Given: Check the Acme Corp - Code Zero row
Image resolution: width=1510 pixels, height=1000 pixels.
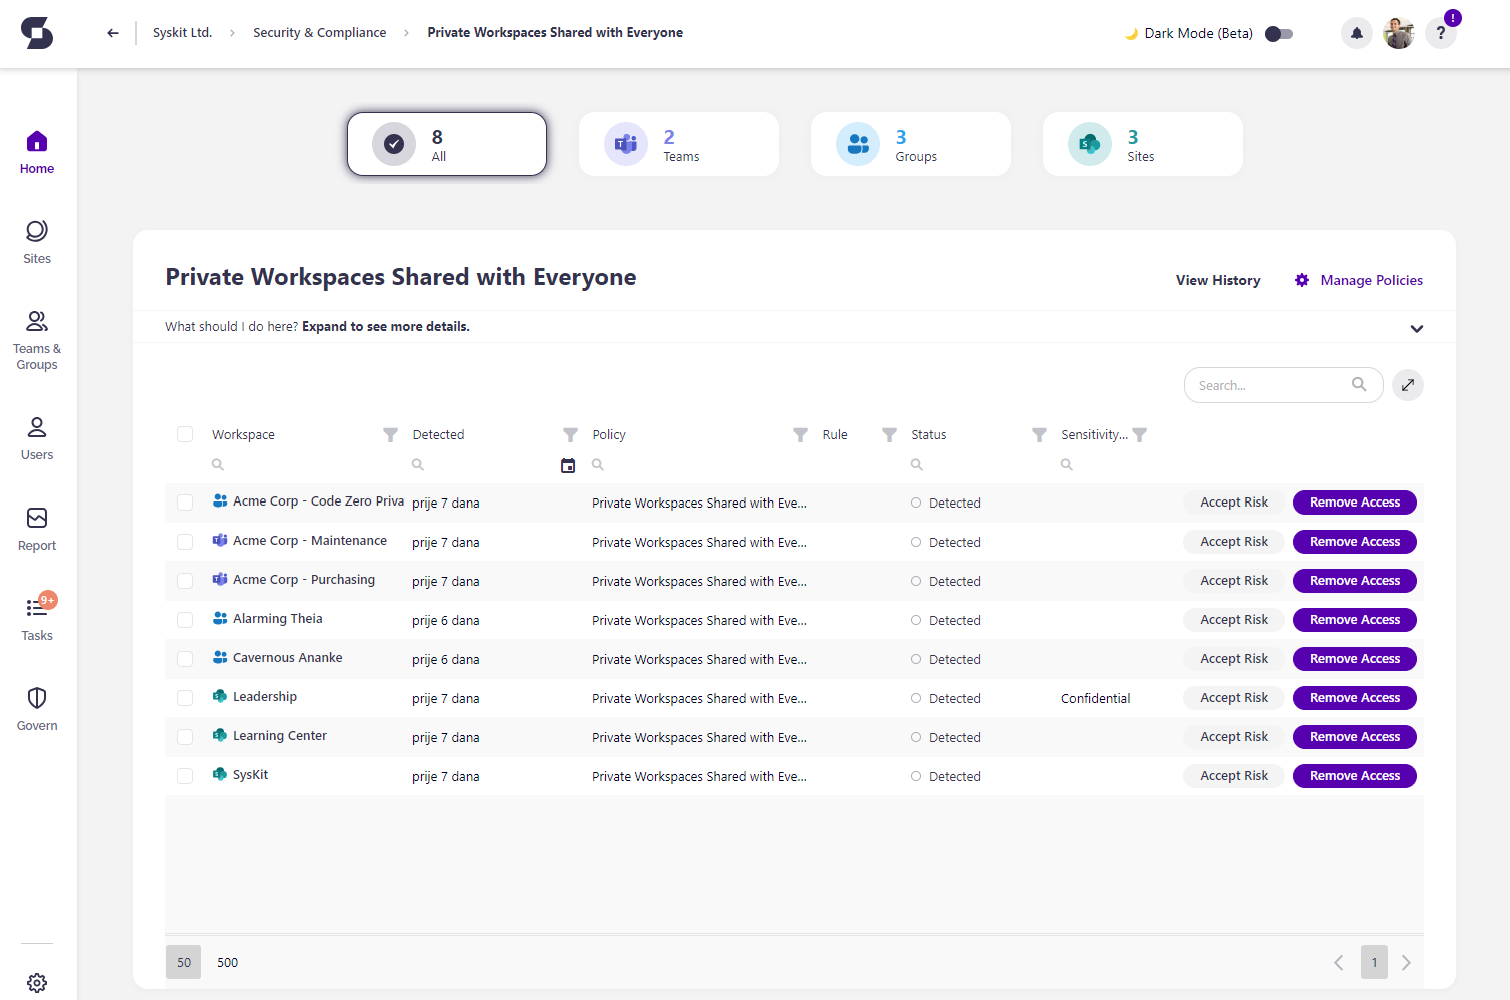Looking at the screenshot, I should [x=185, y=502].
